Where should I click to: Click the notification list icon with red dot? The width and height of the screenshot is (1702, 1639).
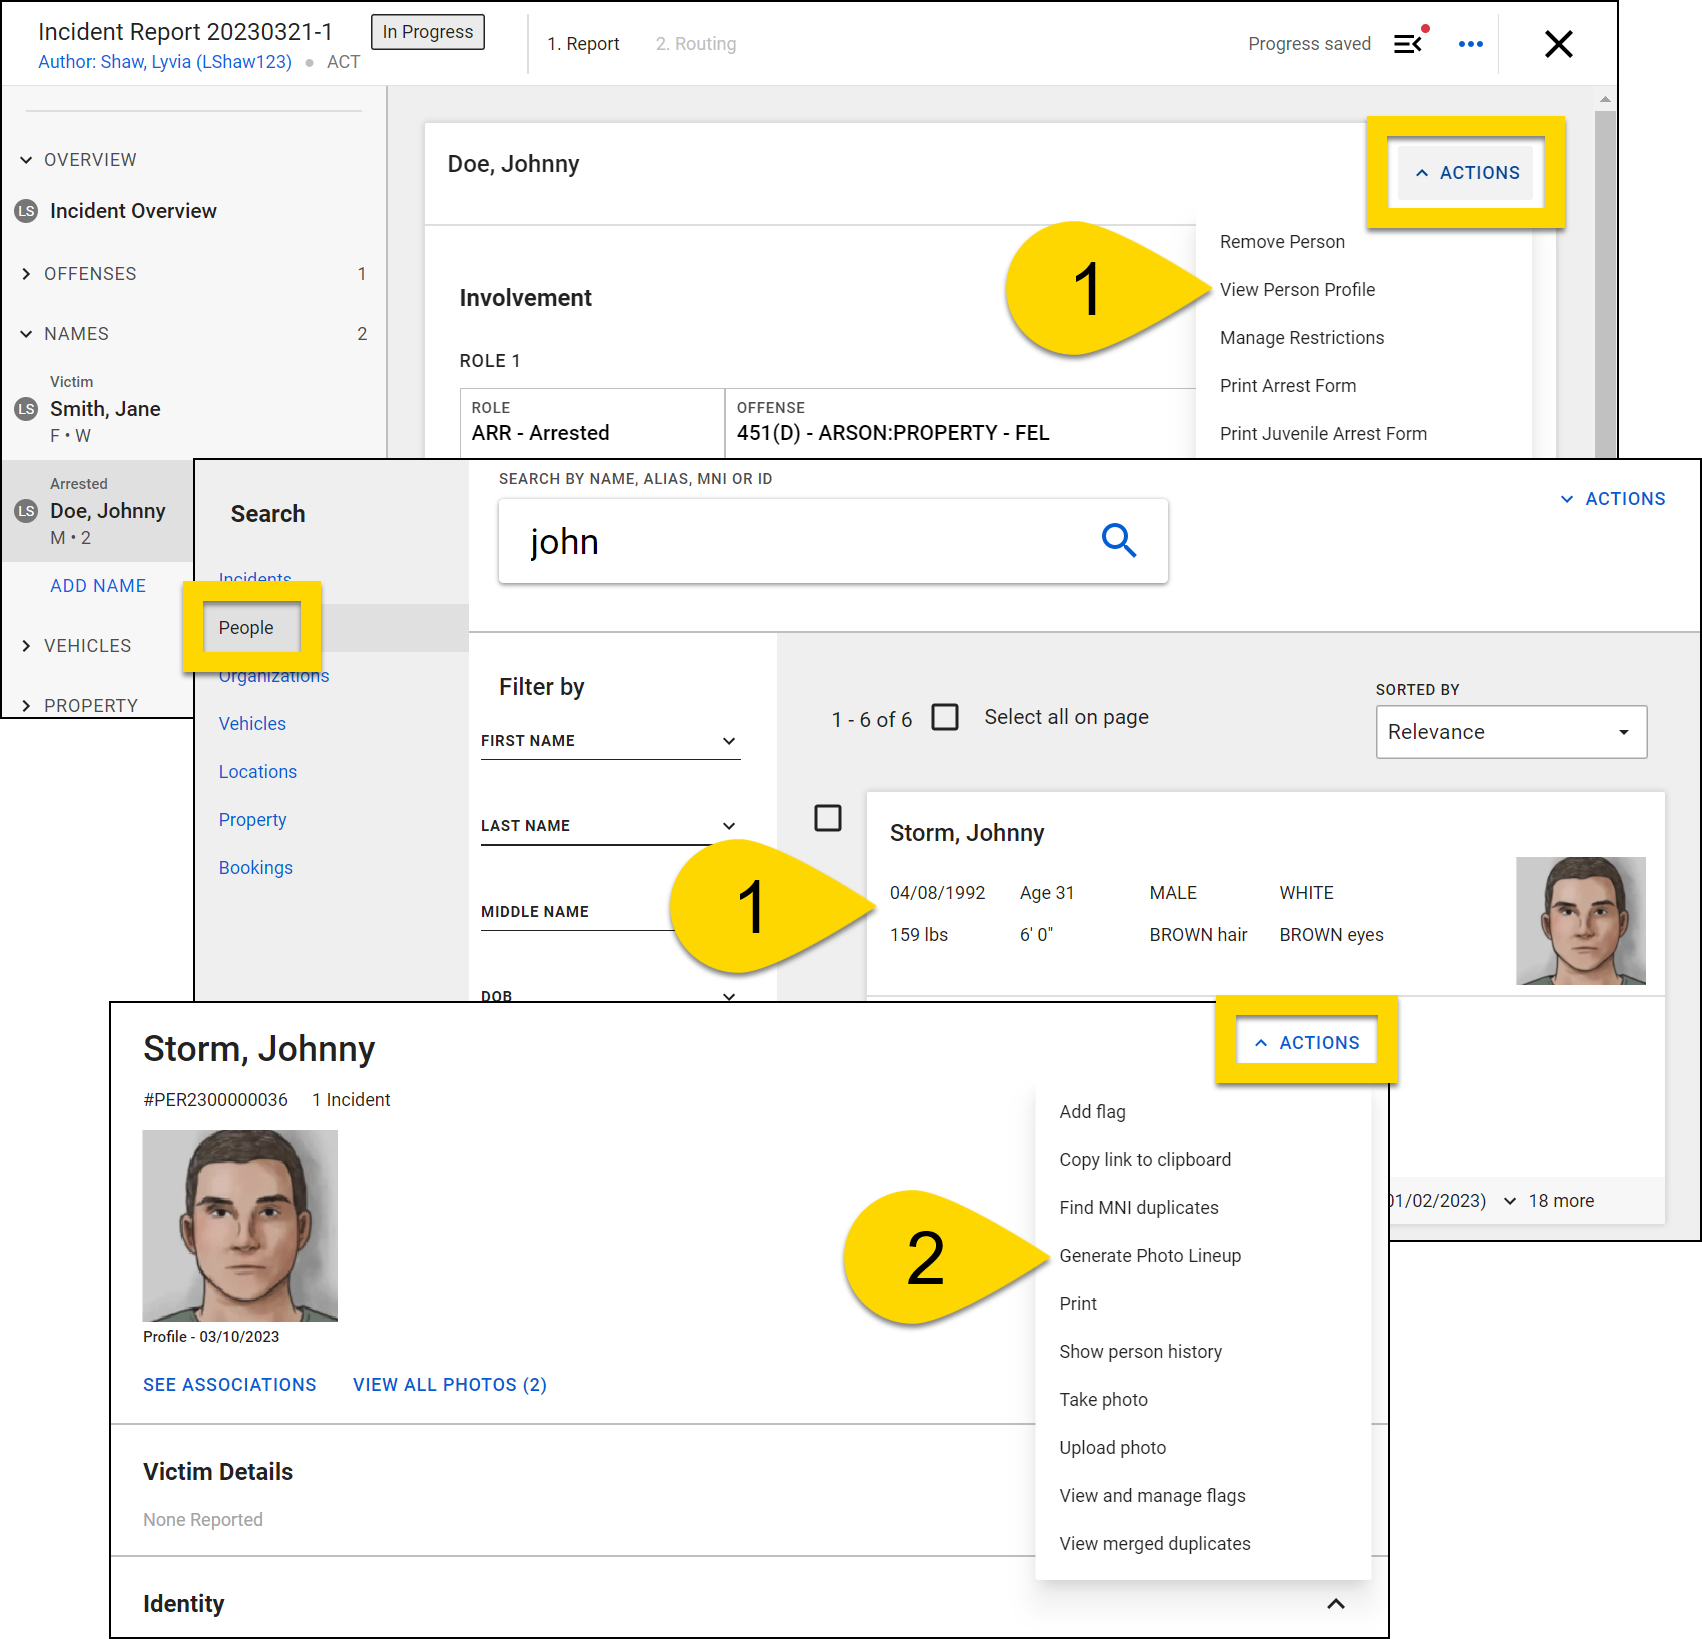pyautogui.click(x=1409, y=44)
